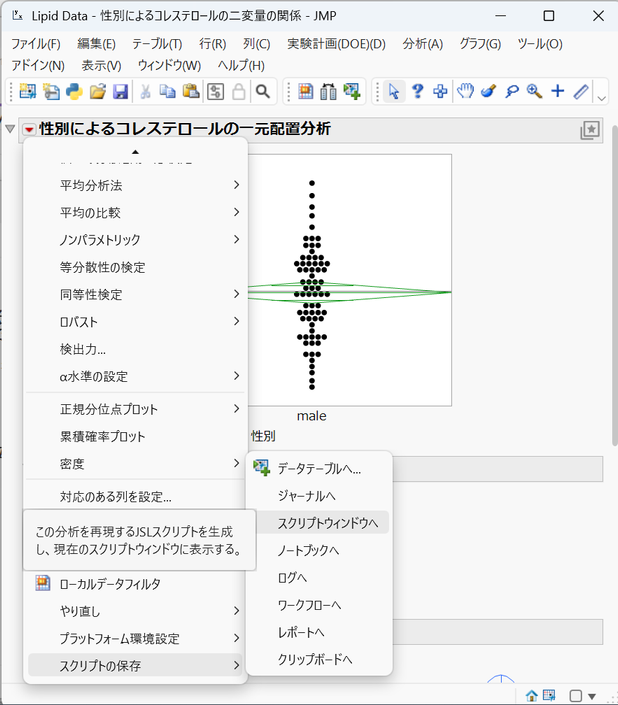The width and height of the screenshot is (618, 705).
Task: Click the preferences sliders toolbar icon
Action: click(216, 92)
